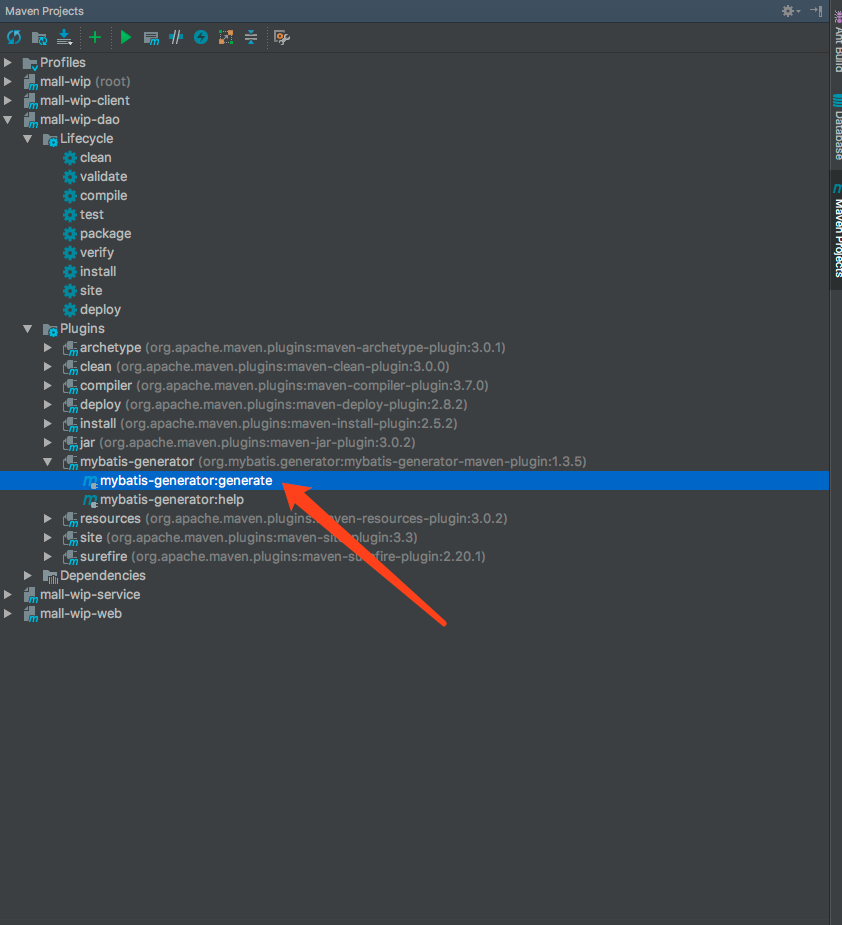842x925 pixels.
Task: Click the mall-wip-dao module icon
Action: (30, 120)
